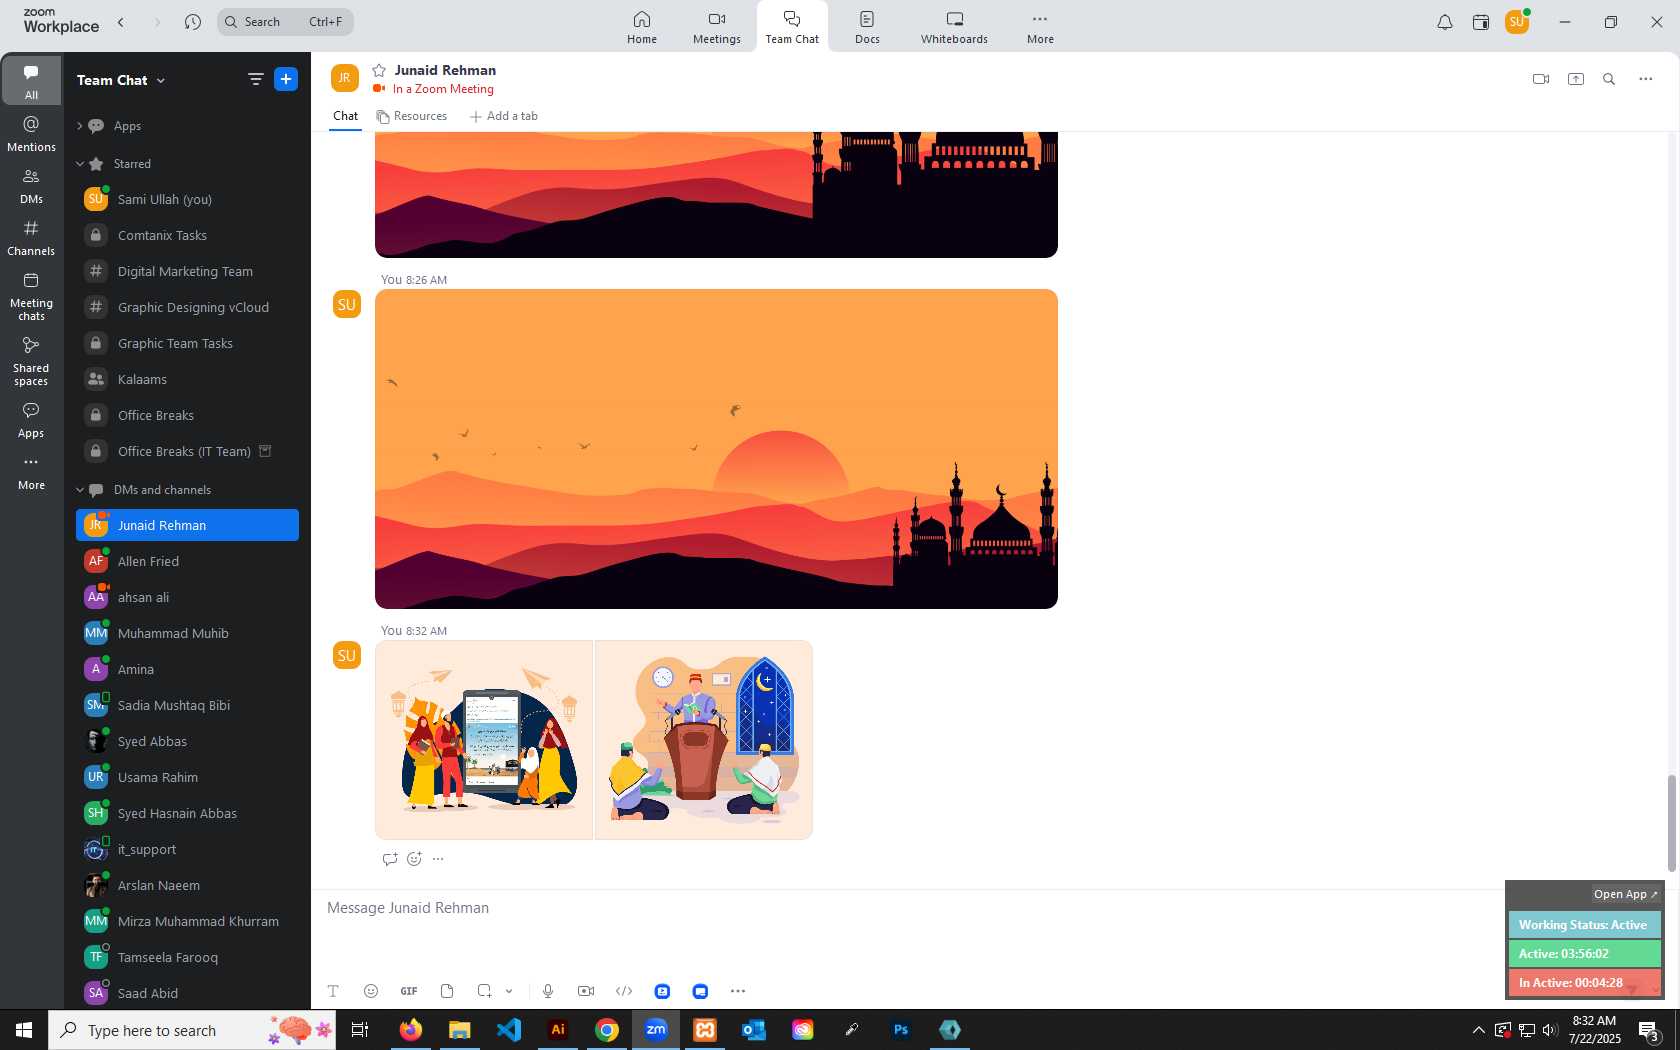Open Digital Marketing Team channel
This screenshot has width=1680, height=1050.
pos(187,272)
